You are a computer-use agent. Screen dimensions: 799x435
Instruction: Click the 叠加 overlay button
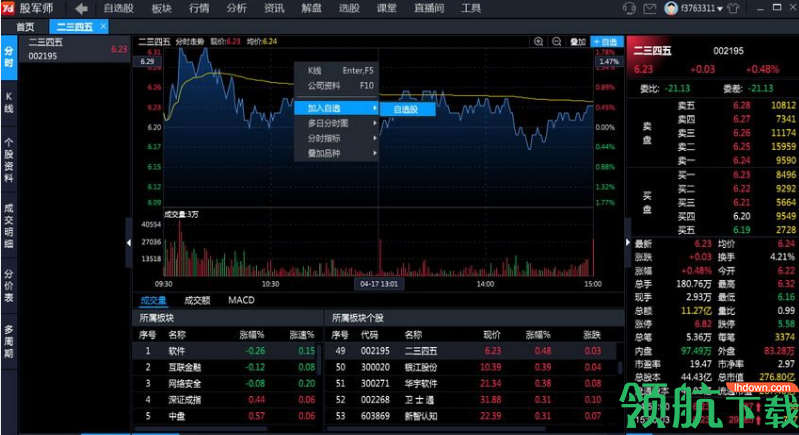coord(578,42)
